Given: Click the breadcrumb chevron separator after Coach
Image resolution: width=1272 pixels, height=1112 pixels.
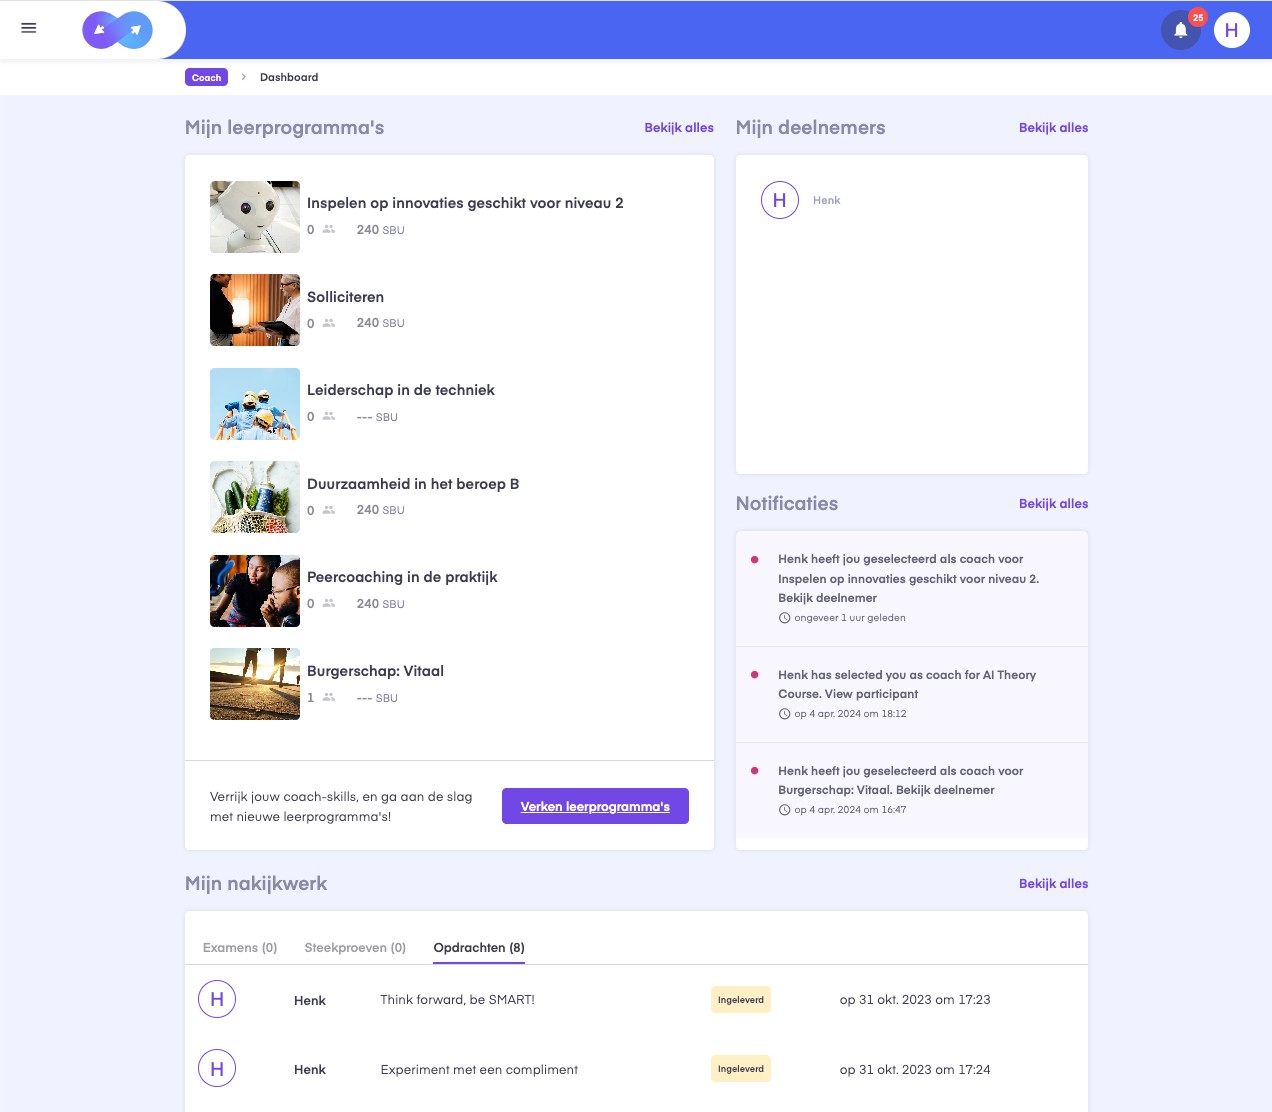Looking at the screenshot, I should 243,77.
